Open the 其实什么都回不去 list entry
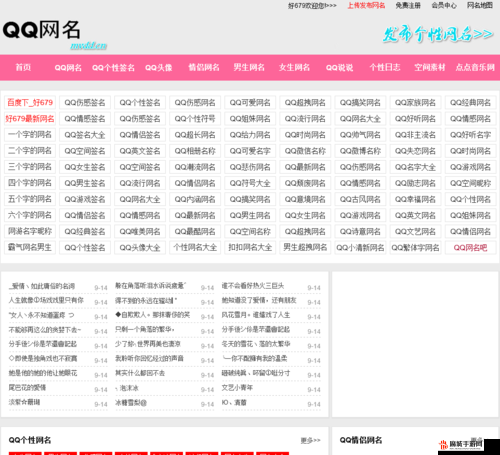 [x=140, y=373]
